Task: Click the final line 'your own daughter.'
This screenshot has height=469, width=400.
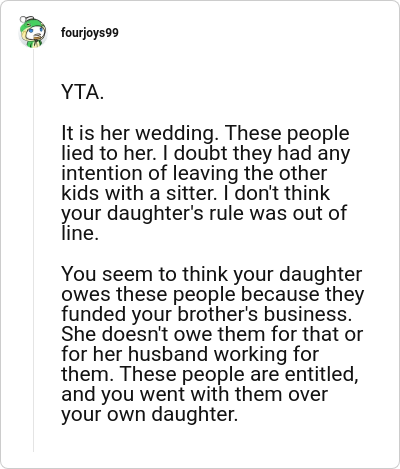Action: coord(150,415)
